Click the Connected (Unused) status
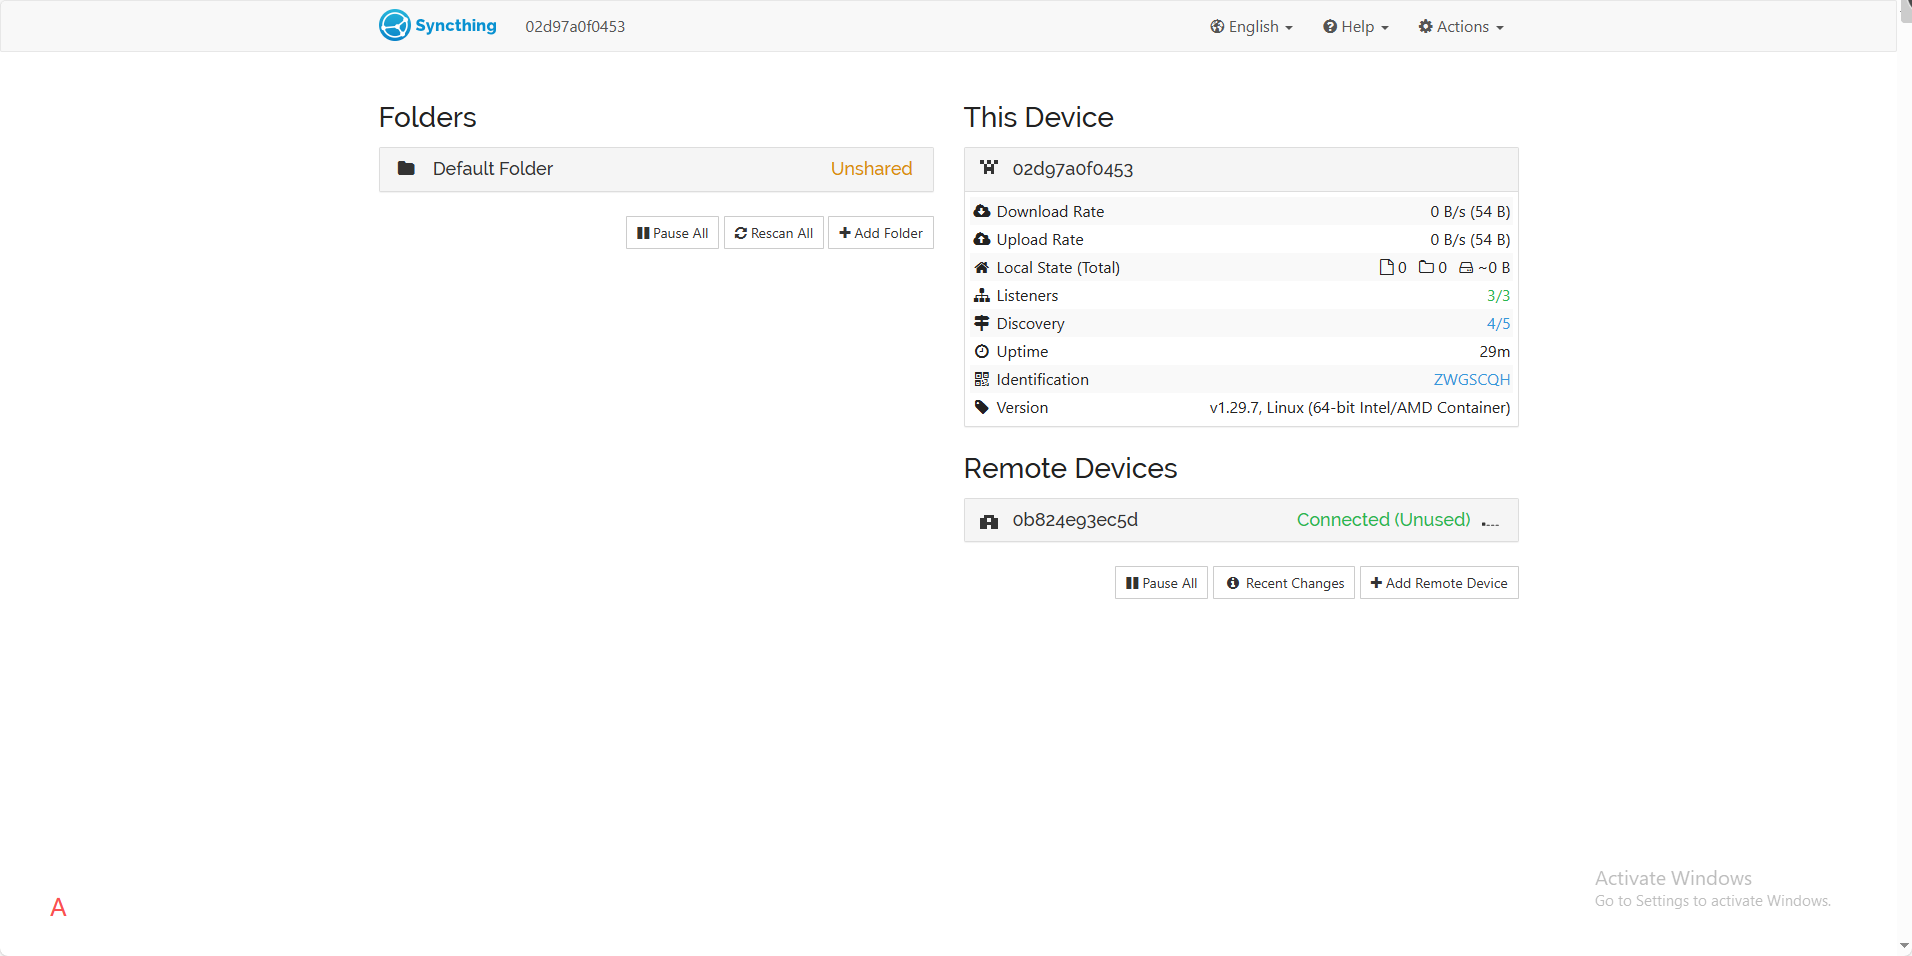Viewport: 1912px width, 956px height. [1383, 520]
